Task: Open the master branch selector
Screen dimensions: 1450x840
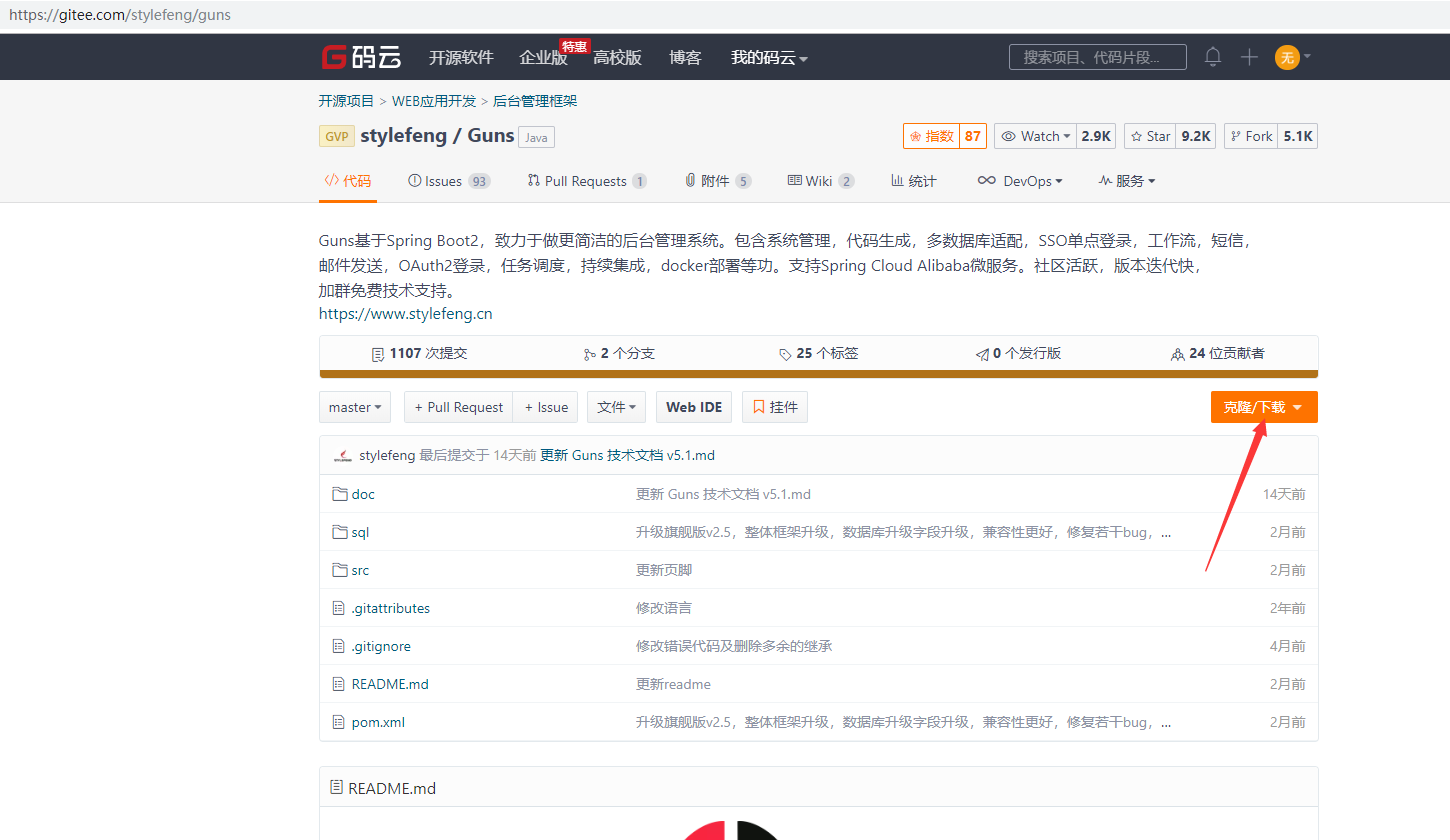Action: click(356, 407)
